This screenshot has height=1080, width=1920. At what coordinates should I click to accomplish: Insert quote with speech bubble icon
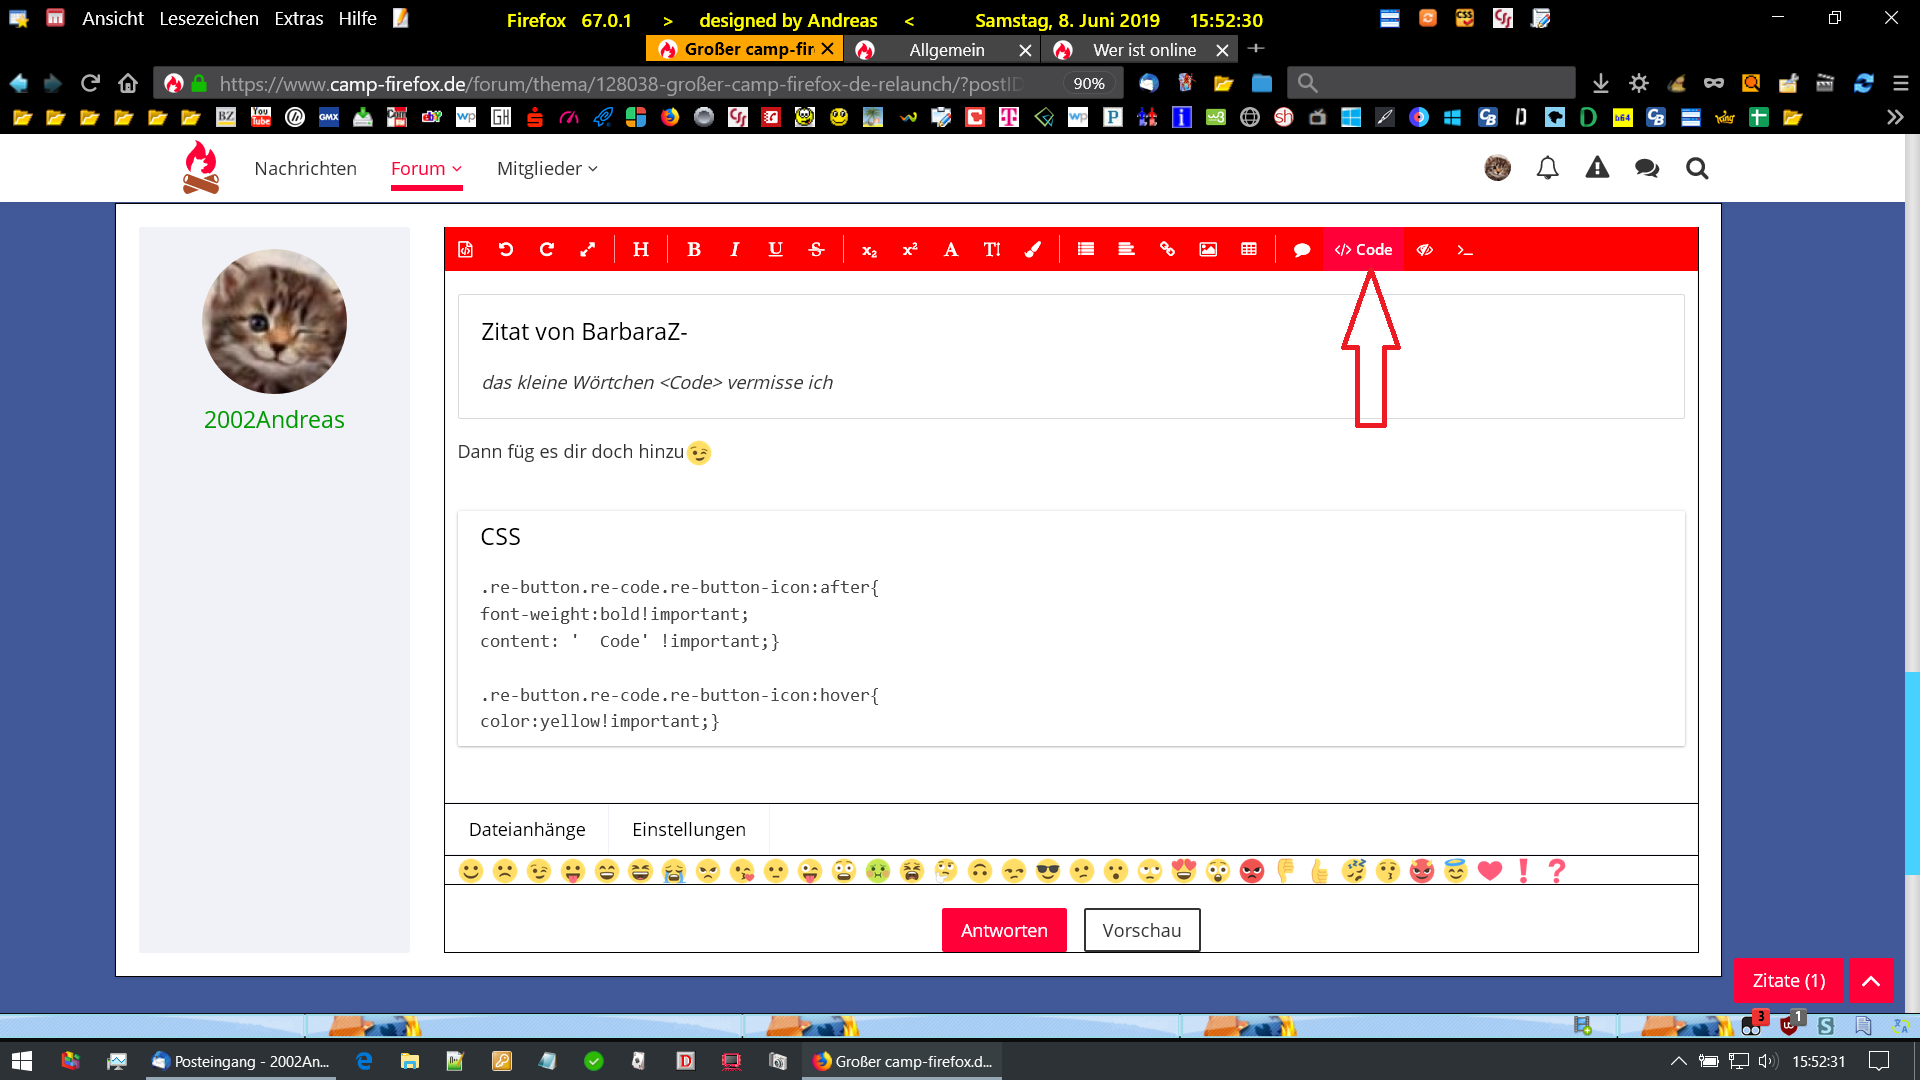click(1302, 250)
